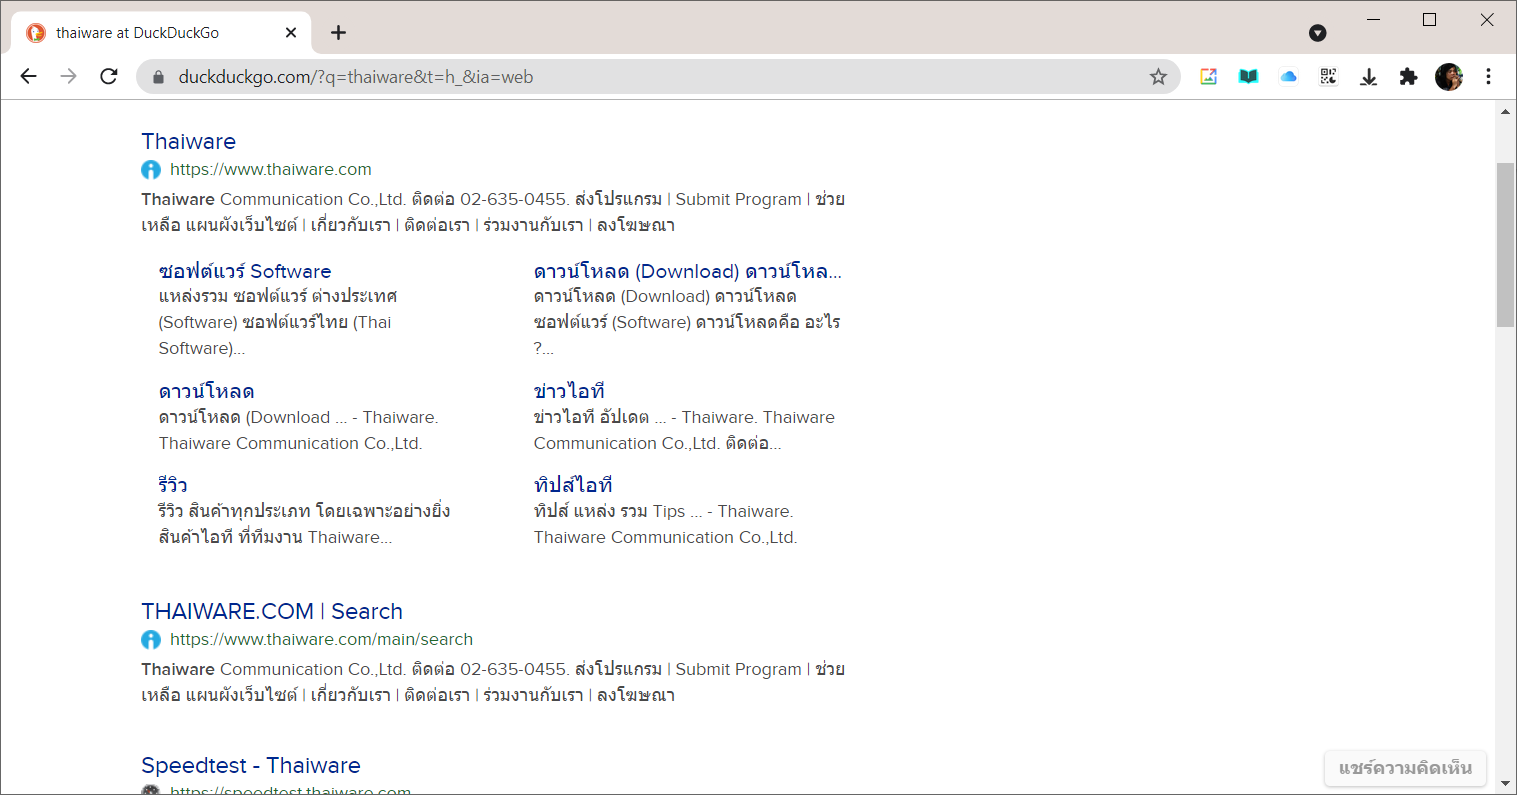Open the รีวิว sitelink
This screenshot has width=1517, height=795.
click(173, 485)
